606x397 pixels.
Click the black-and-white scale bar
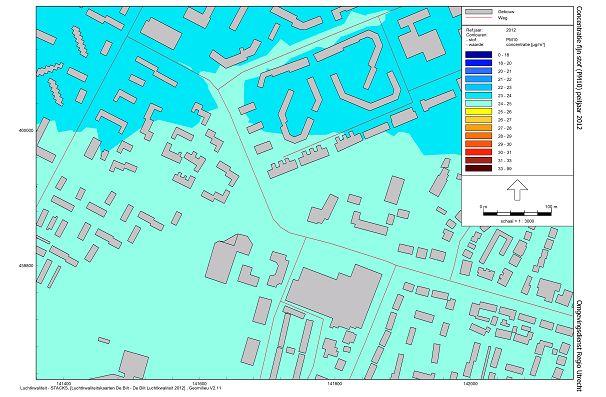tap(517, 213)
